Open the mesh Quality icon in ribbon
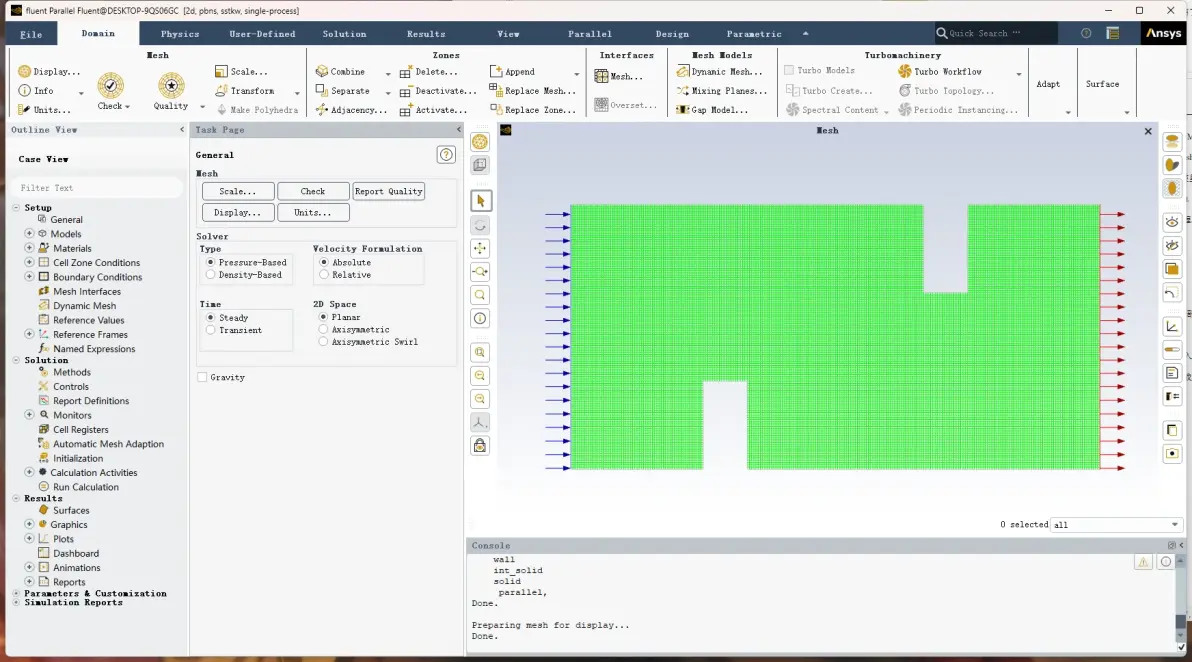The width and height of the screenshot is (1192, 662). pos(171,85)
